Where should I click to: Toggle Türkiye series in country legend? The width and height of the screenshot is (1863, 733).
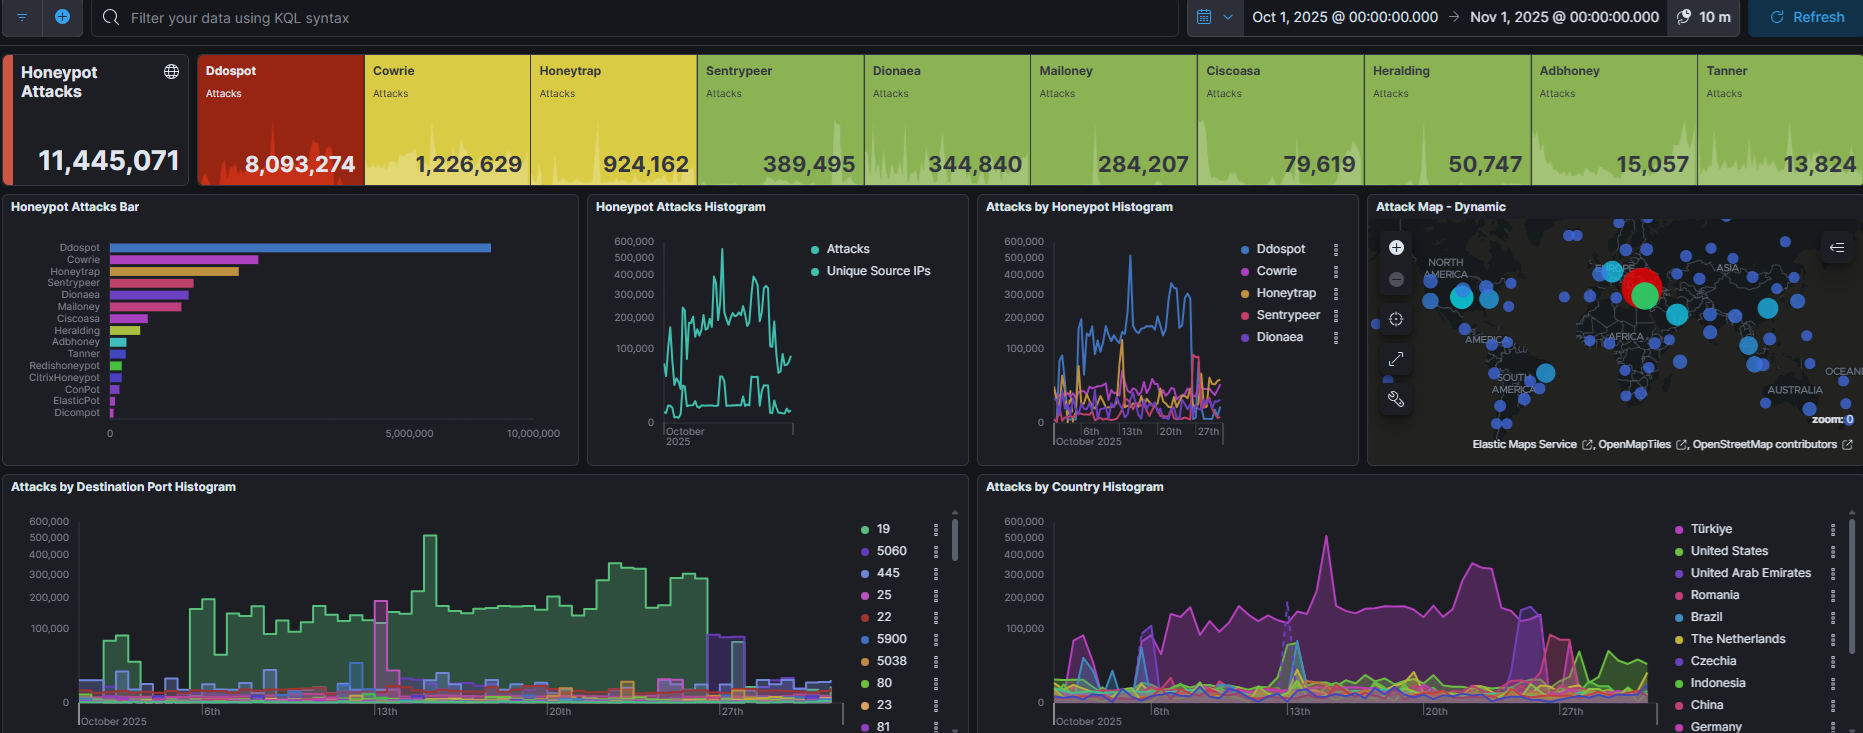coord(1710,529)
